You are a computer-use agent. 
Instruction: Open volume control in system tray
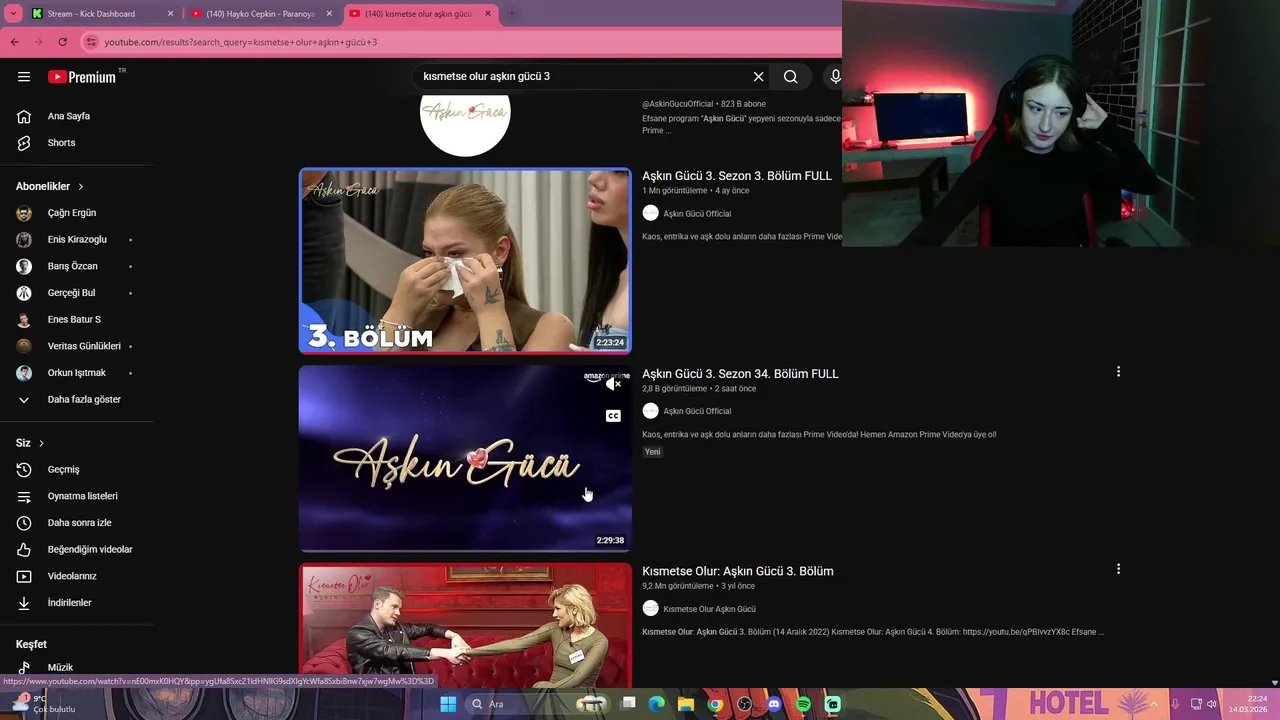pyautogui.click(x=1211, y=704)
